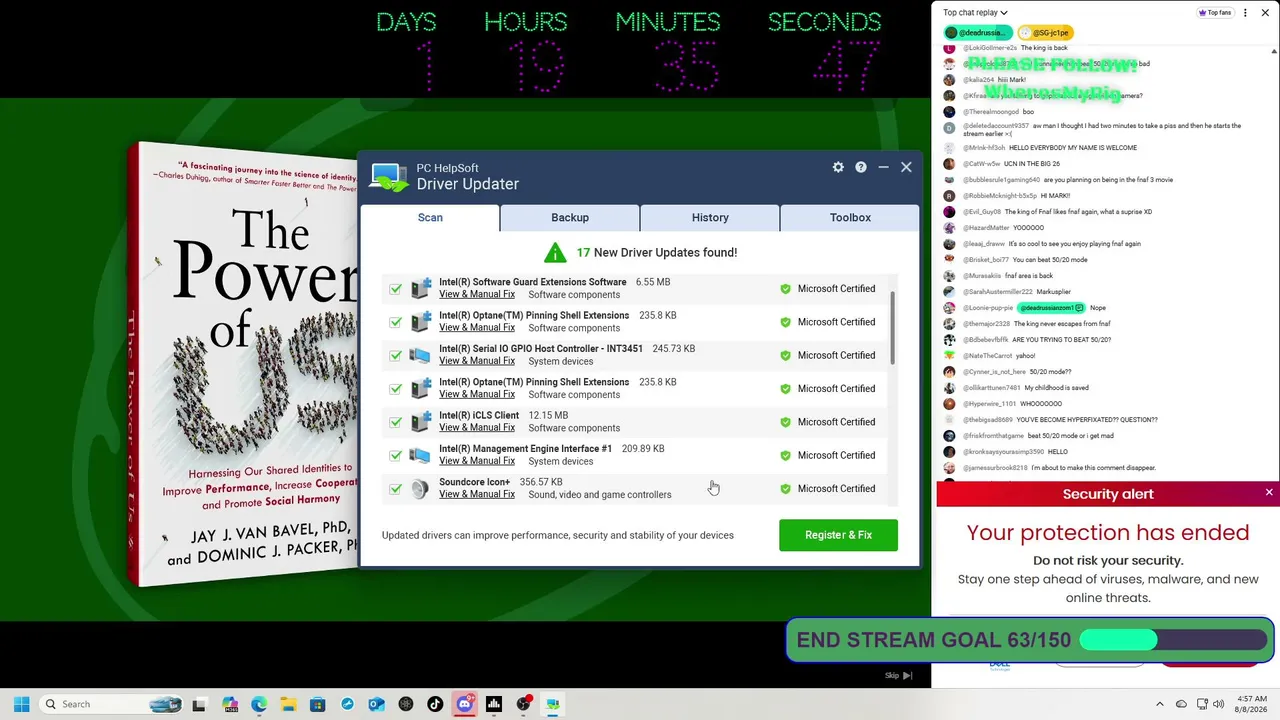Open the History tab
This screenshot has height=720, width=1280.
(x=710, y=217)
